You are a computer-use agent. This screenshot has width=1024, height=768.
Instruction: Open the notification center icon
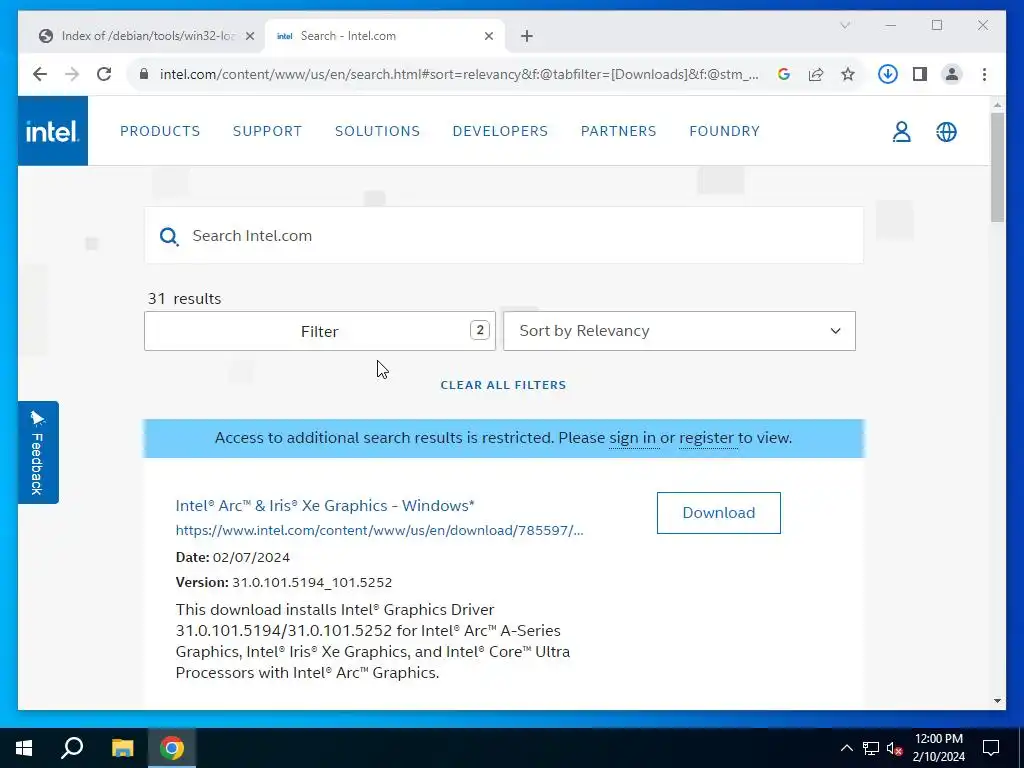point(991,748)
